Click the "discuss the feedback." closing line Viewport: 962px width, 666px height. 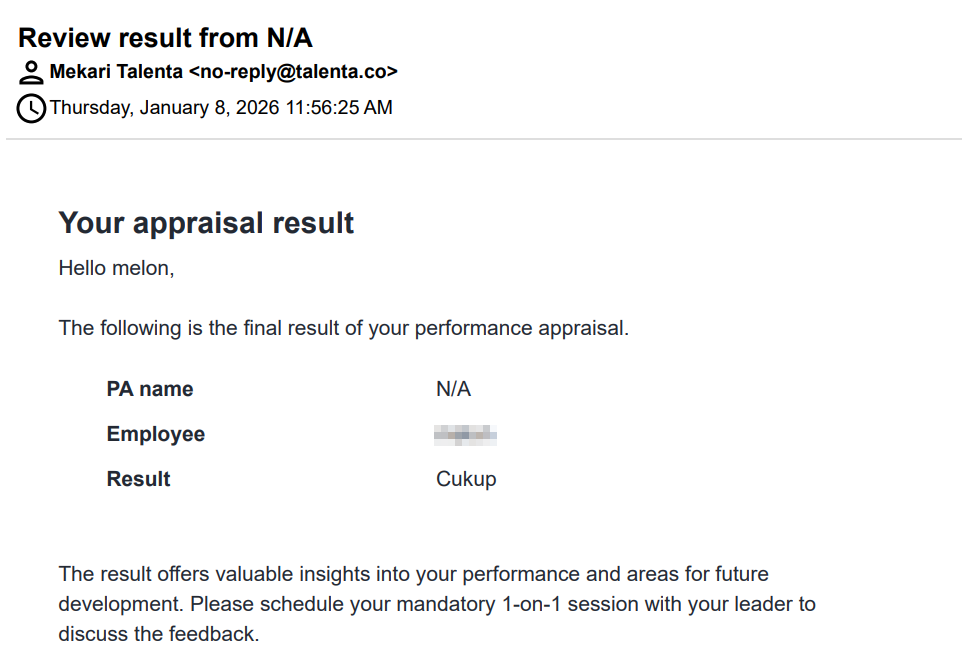(159, 634)
